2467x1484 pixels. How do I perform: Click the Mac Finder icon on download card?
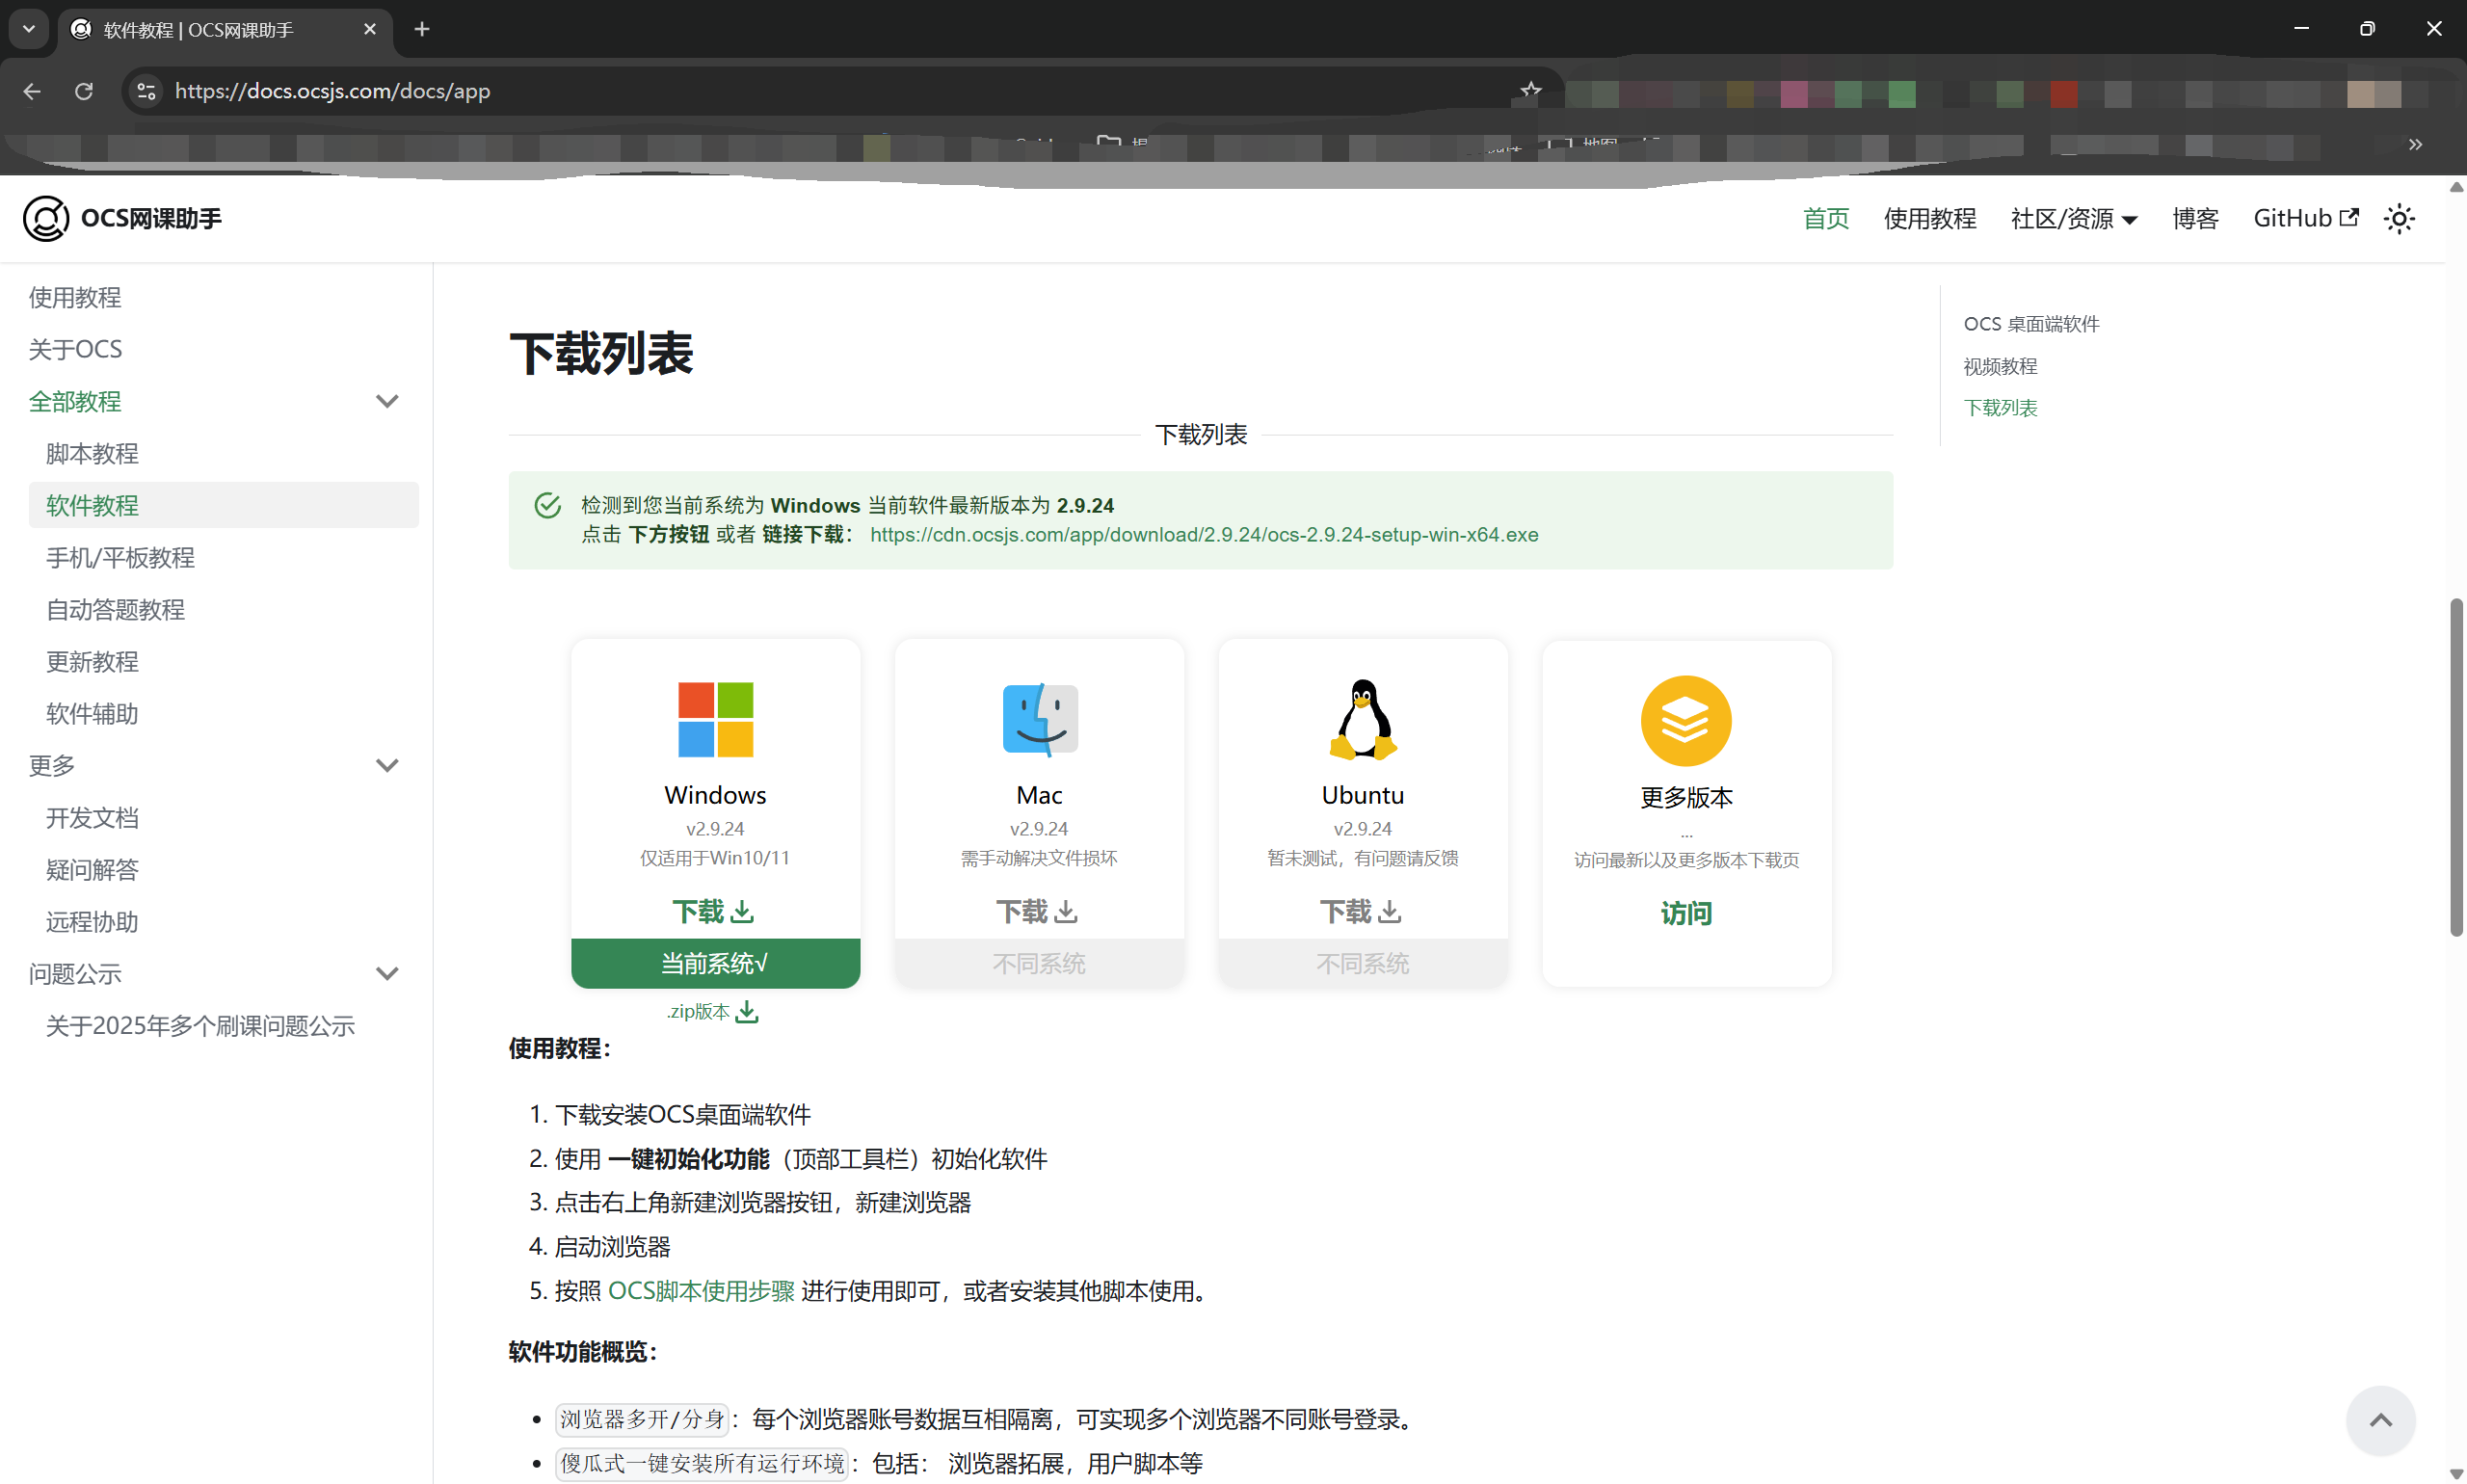pos(1040,719)
